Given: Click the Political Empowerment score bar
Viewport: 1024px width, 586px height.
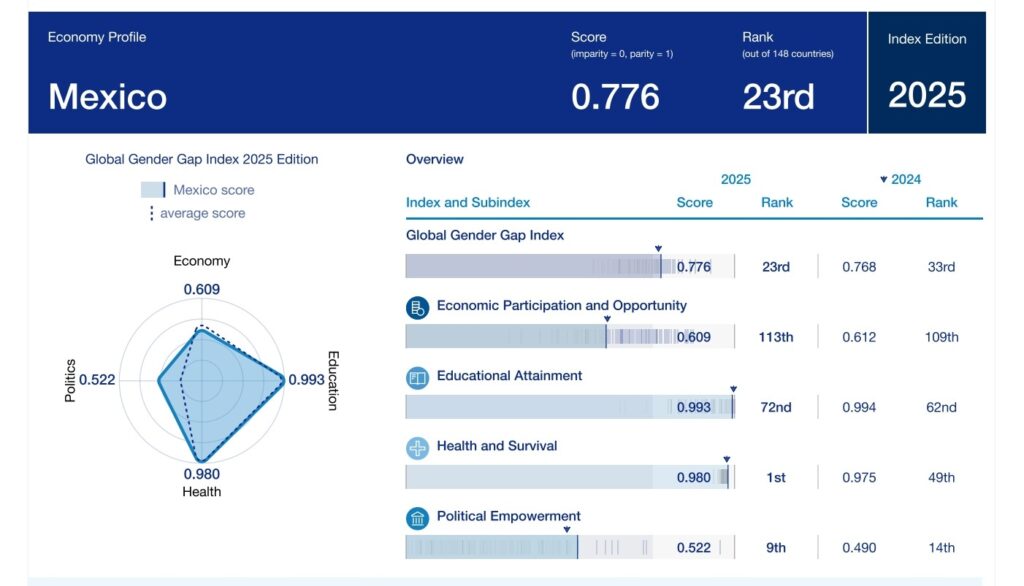Looking at the screenshot, I should [x=527, y=547].
